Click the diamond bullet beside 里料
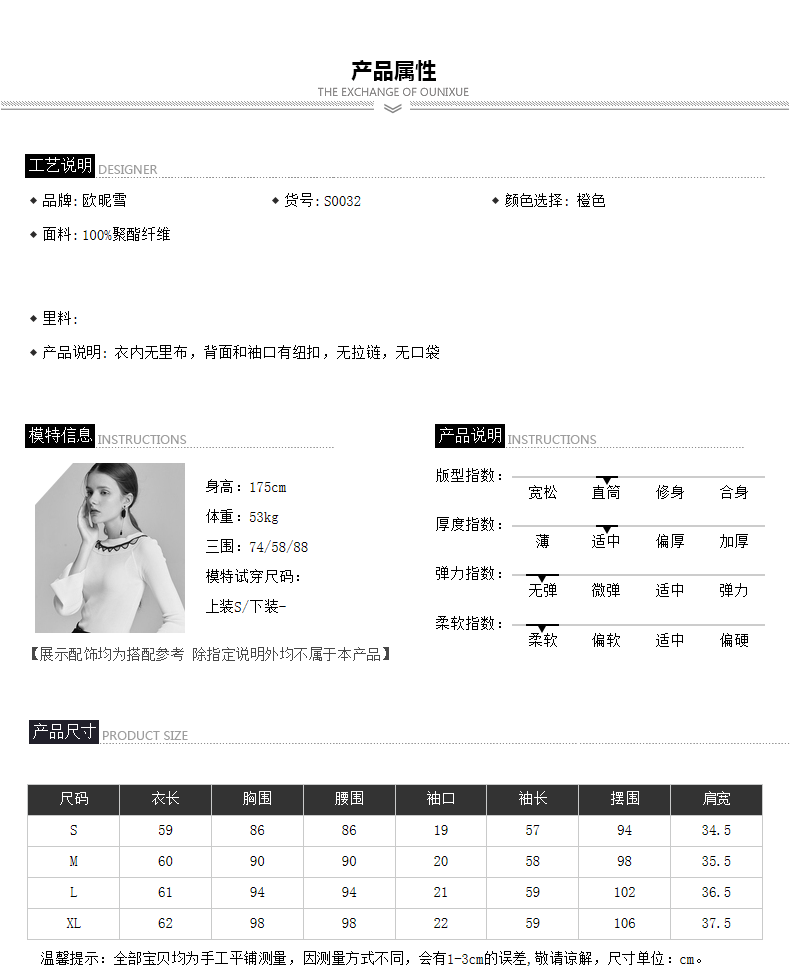The width and height of the screenshot is (790, 968). coord(34,318)
